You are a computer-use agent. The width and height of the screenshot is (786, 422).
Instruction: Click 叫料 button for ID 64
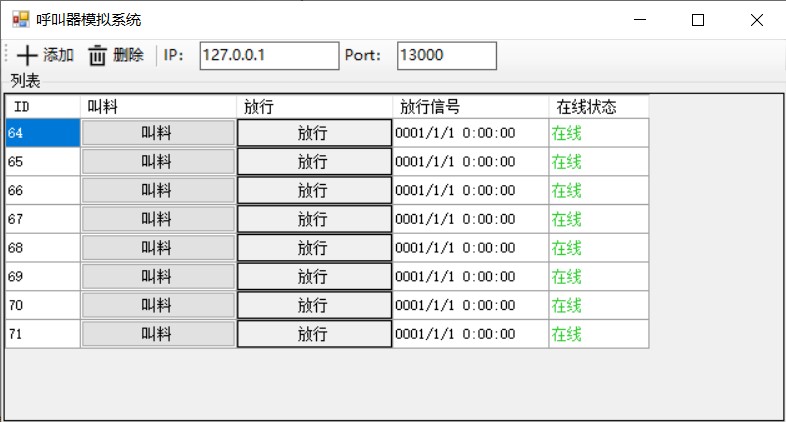[x=158, y=133]
